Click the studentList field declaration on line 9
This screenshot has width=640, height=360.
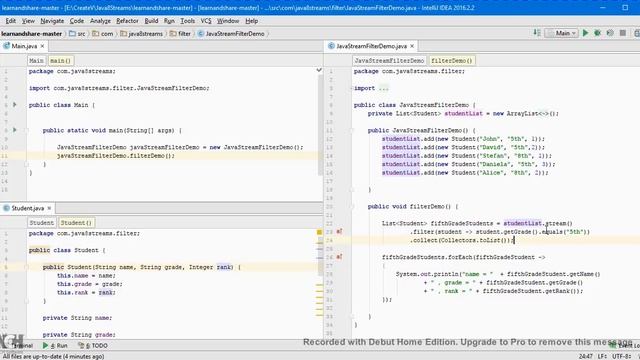pos(463,113)
